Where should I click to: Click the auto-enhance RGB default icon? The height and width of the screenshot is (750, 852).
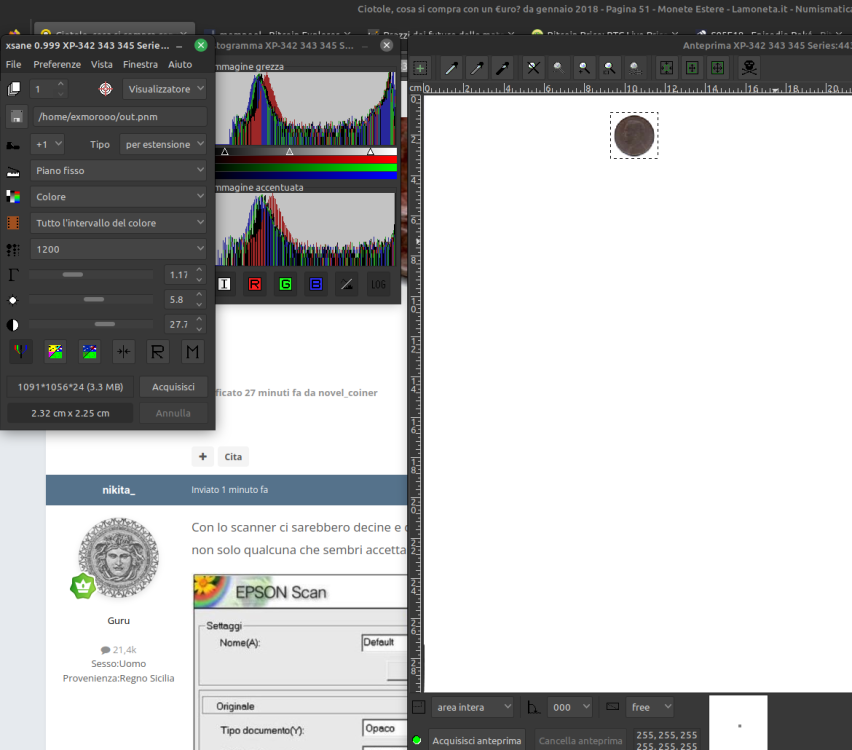20,351
